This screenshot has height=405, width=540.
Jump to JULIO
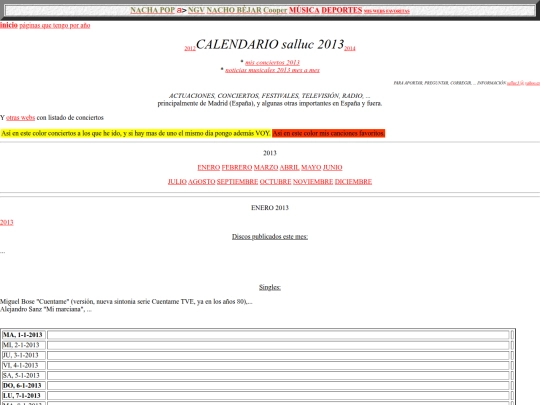(177, 181)
